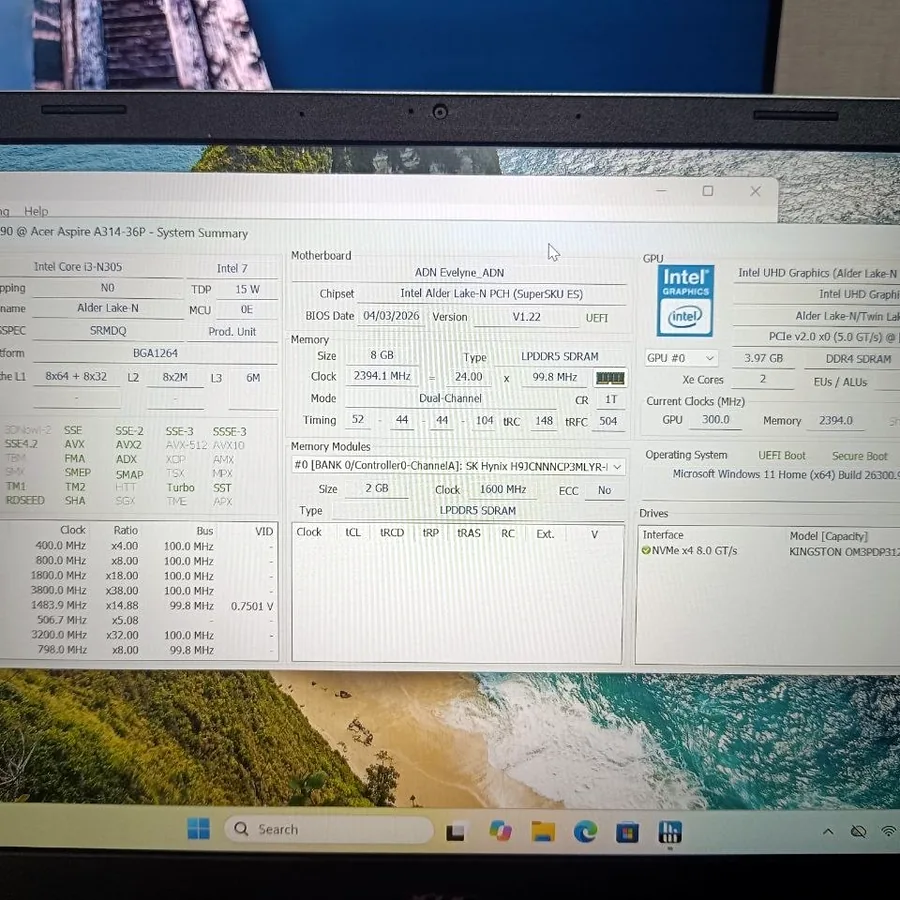This screenshot has height=900, width=900.
Task: Click the TDP 15 W value
Action: click(247, 289)
